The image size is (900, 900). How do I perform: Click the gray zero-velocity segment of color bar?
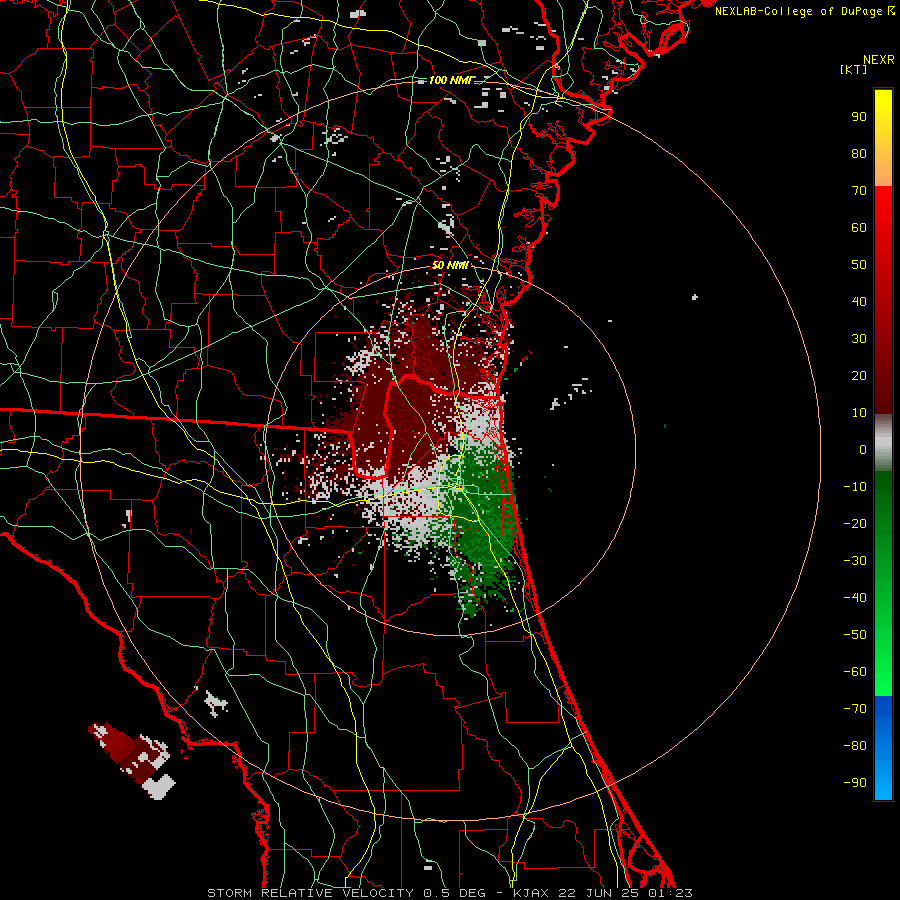883,443
